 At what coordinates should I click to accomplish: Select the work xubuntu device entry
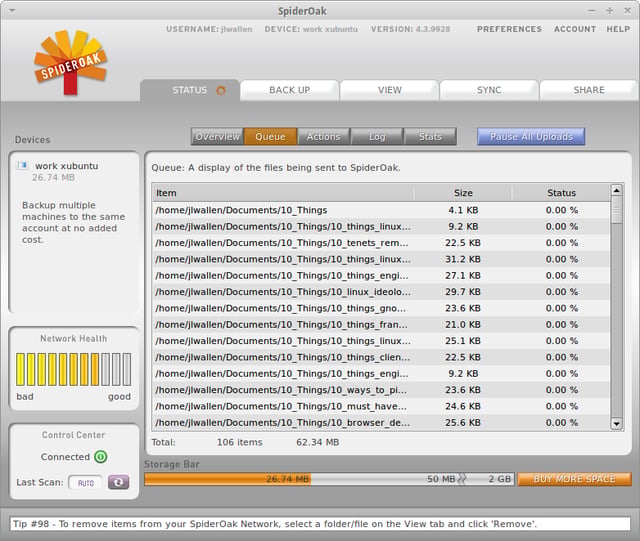tap(66, 166)
